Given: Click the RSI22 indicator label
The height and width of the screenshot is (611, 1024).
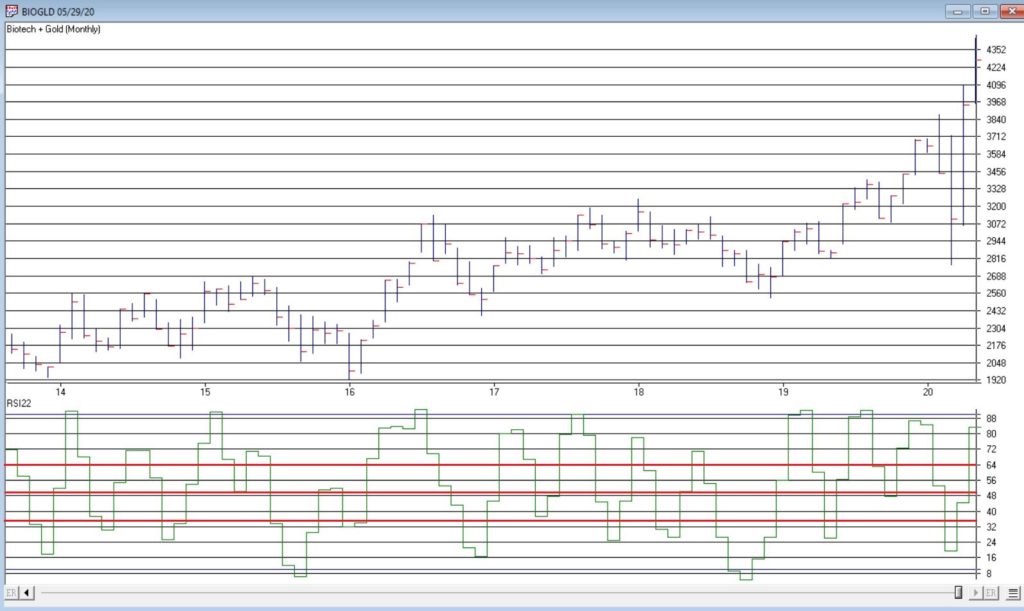Looking at the screenshot, I should point(19,403).
